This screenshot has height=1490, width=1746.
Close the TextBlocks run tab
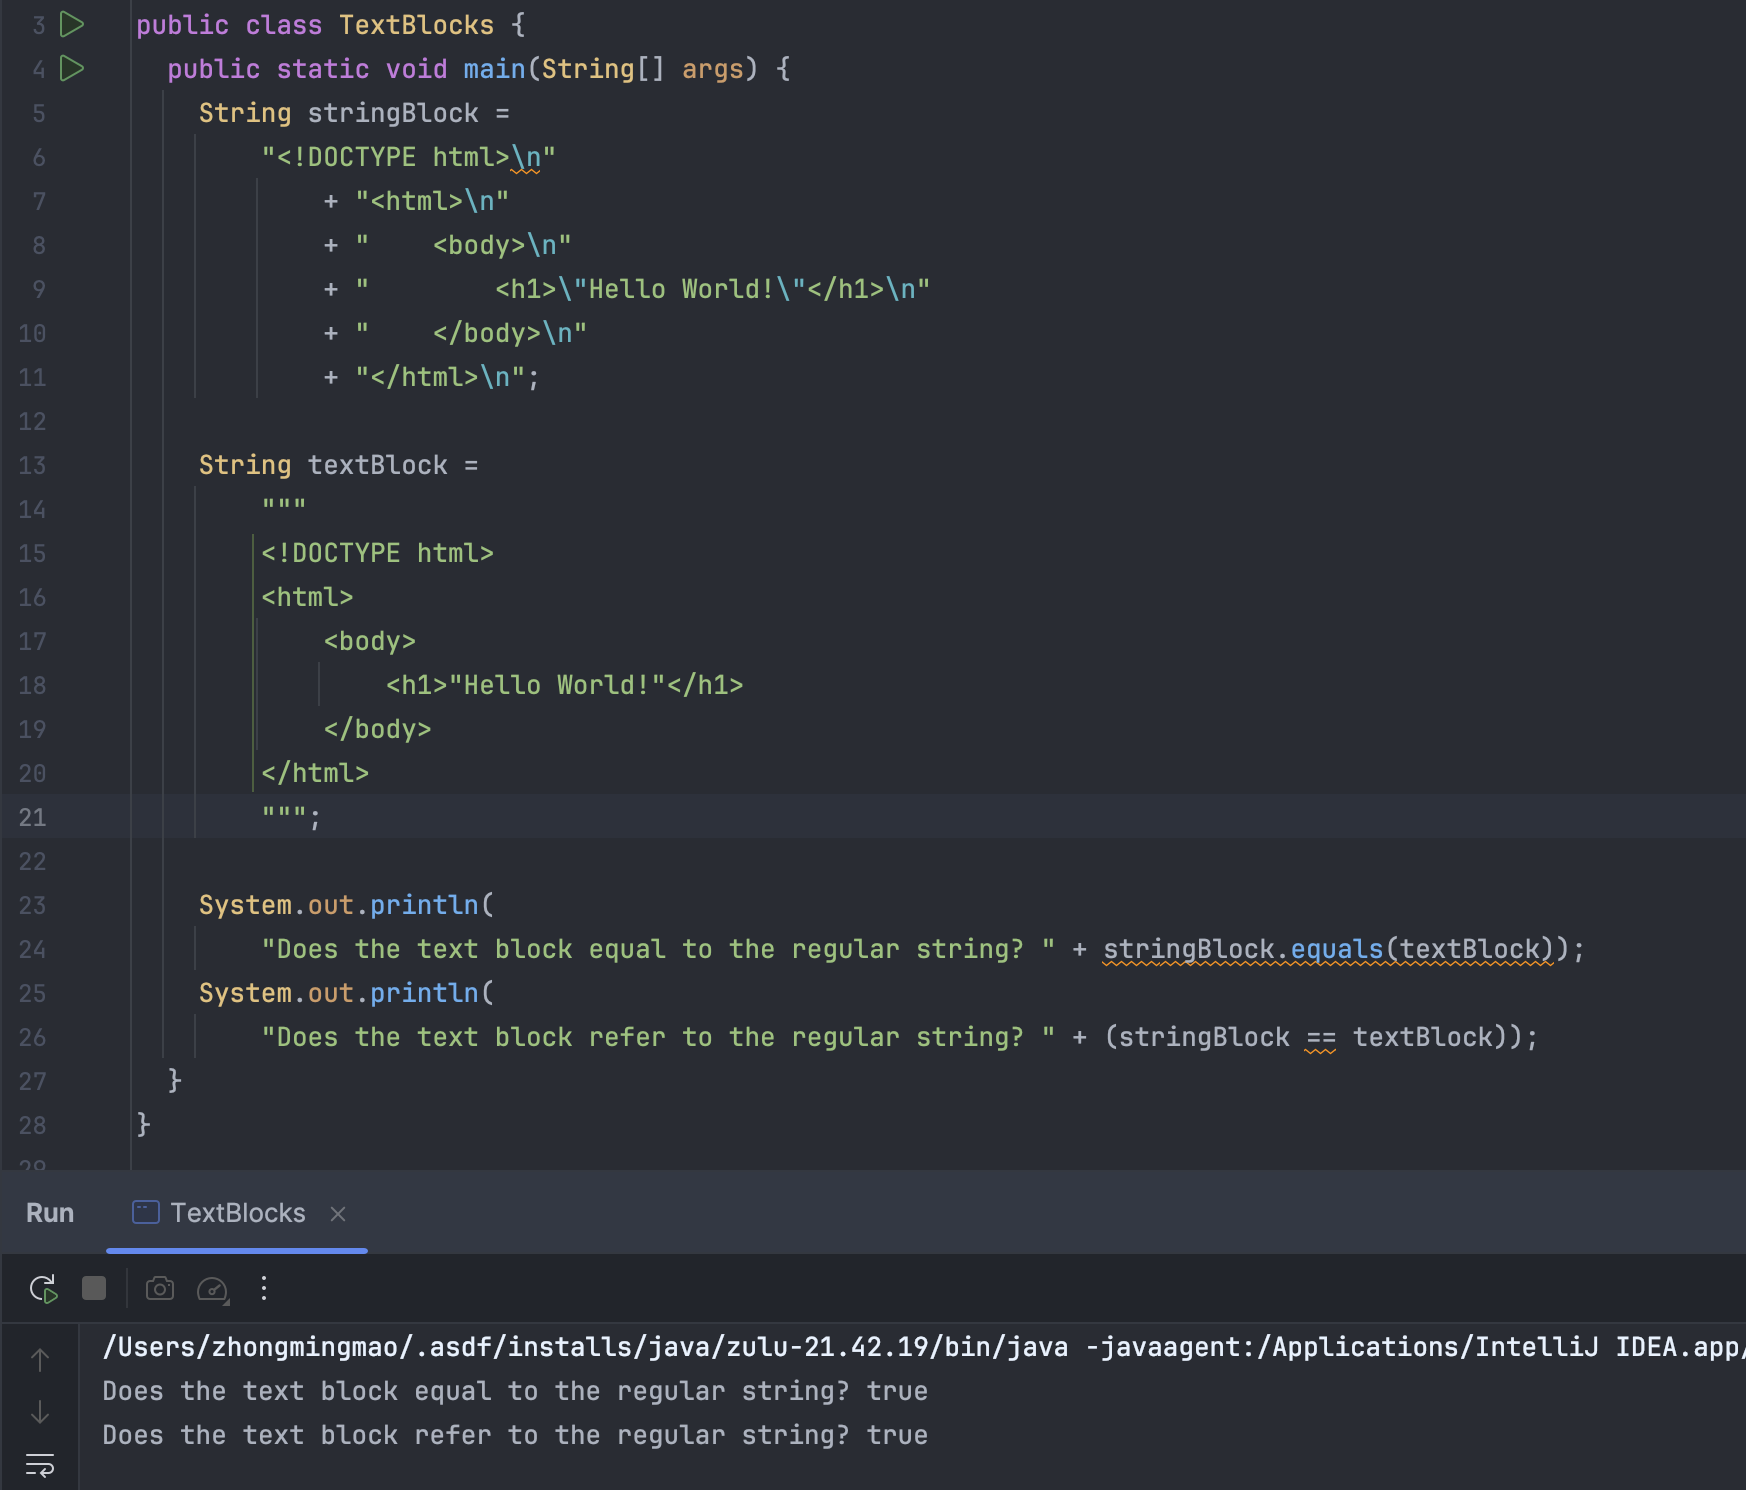338,1214
